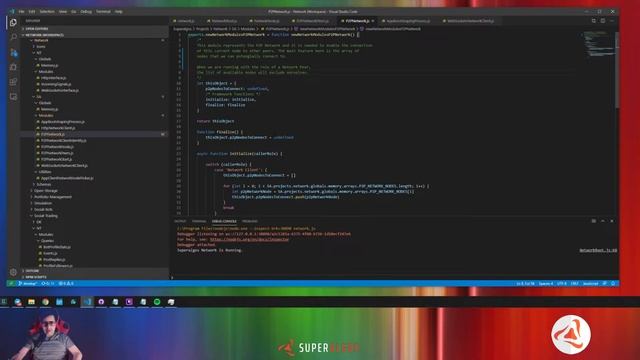Click the split editor icon

602,21
